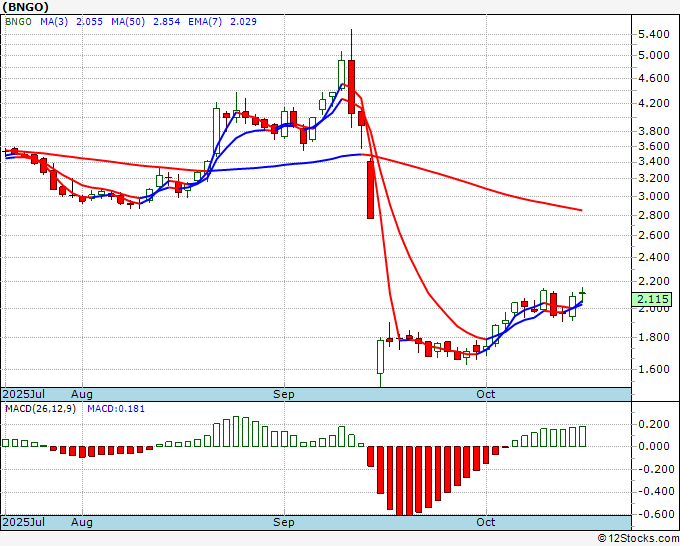Click the last green MACD histogram bar
Screen dimensions: 680x546
tap(582, 436)
